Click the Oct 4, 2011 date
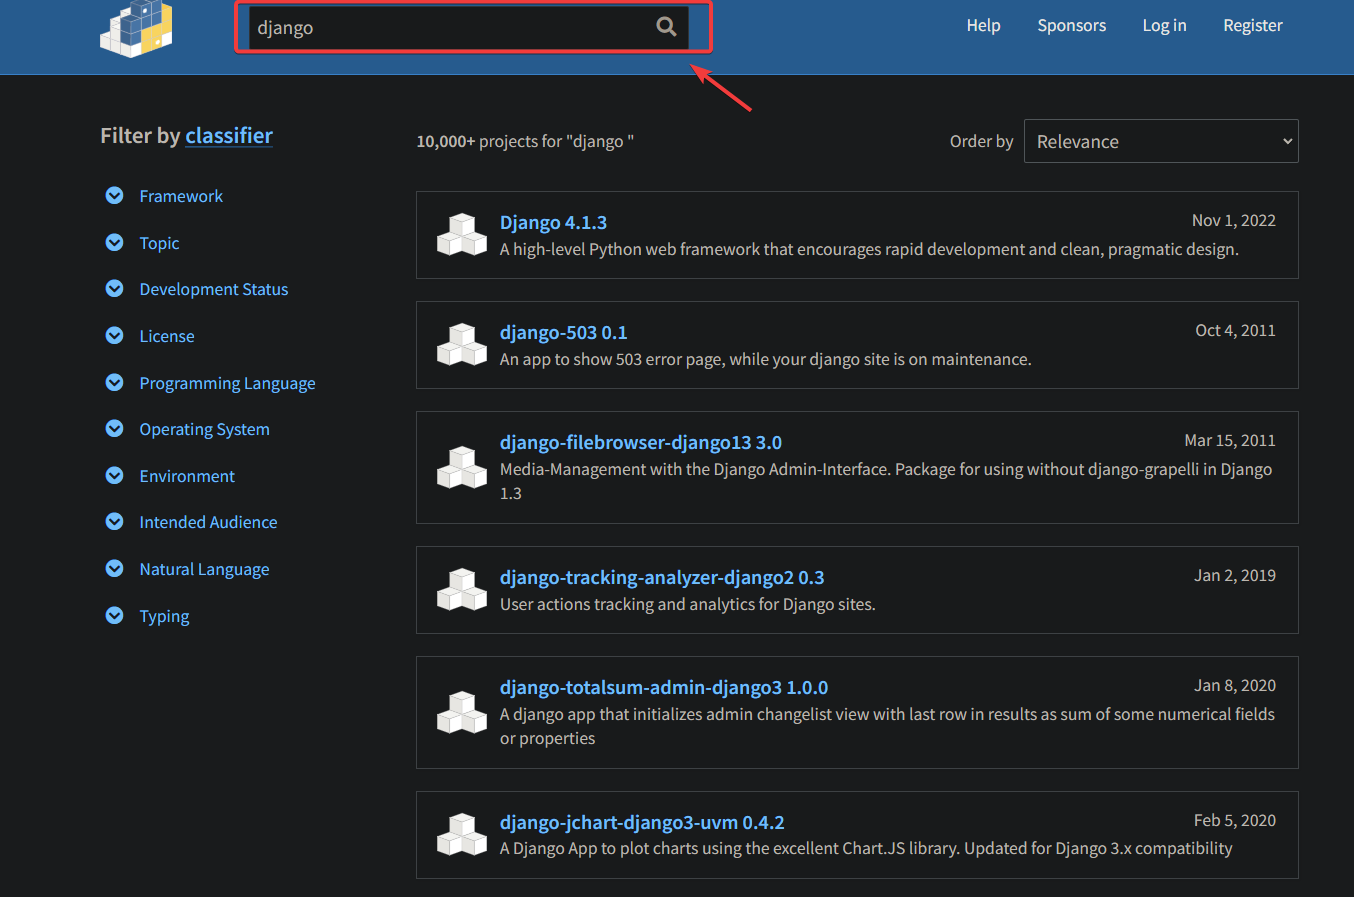Image resolution: width=1354 pixels, height=897 pixels. coord(1235,330)
